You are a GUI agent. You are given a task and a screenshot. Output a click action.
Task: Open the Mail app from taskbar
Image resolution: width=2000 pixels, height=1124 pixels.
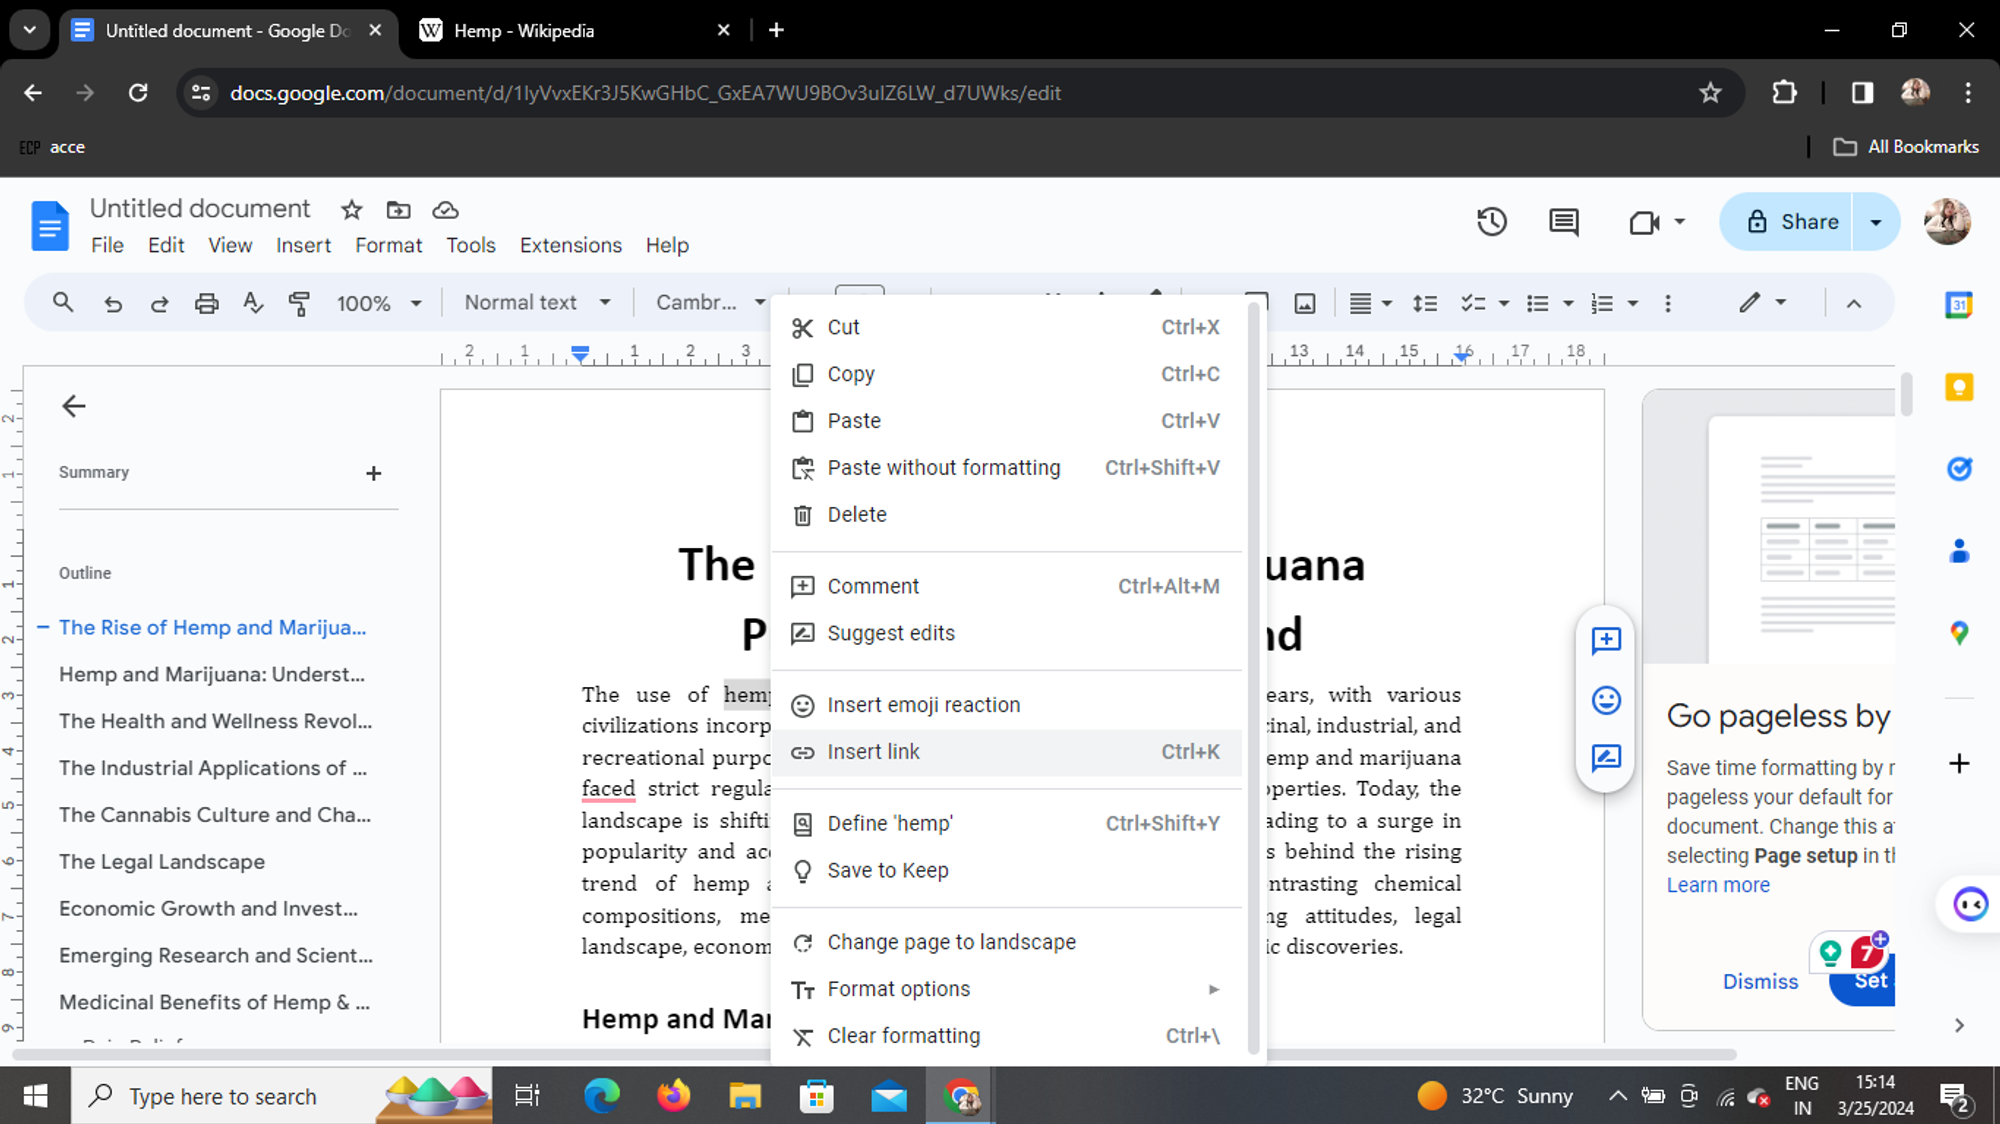coord(888,1096)
